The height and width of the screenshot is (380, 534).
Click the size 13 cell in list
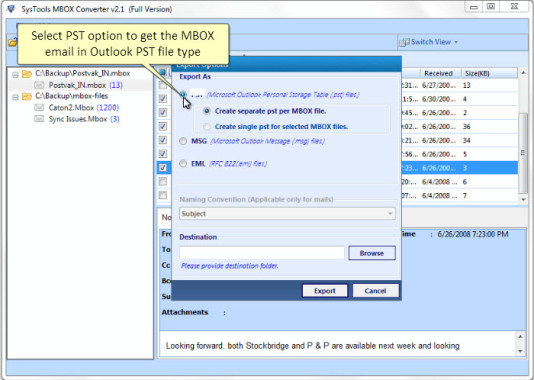467,85
